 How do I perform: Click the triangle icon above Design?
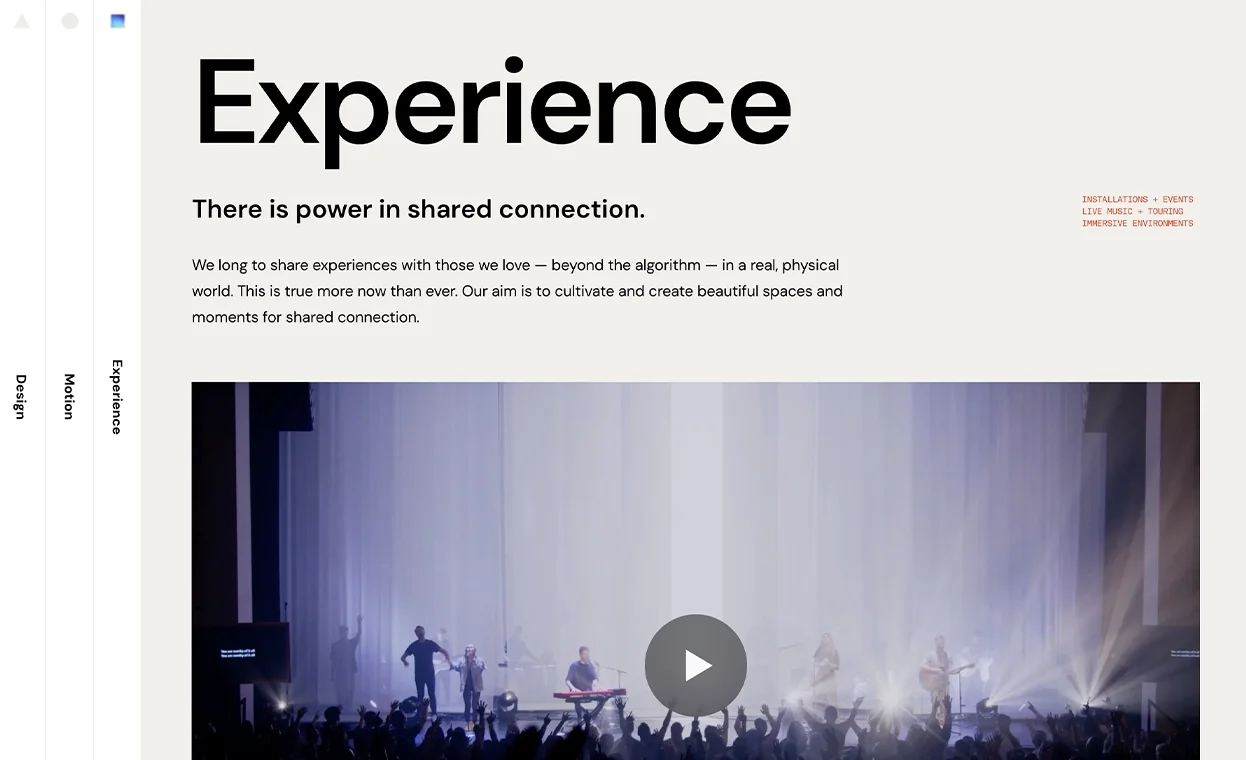point(22,21)
